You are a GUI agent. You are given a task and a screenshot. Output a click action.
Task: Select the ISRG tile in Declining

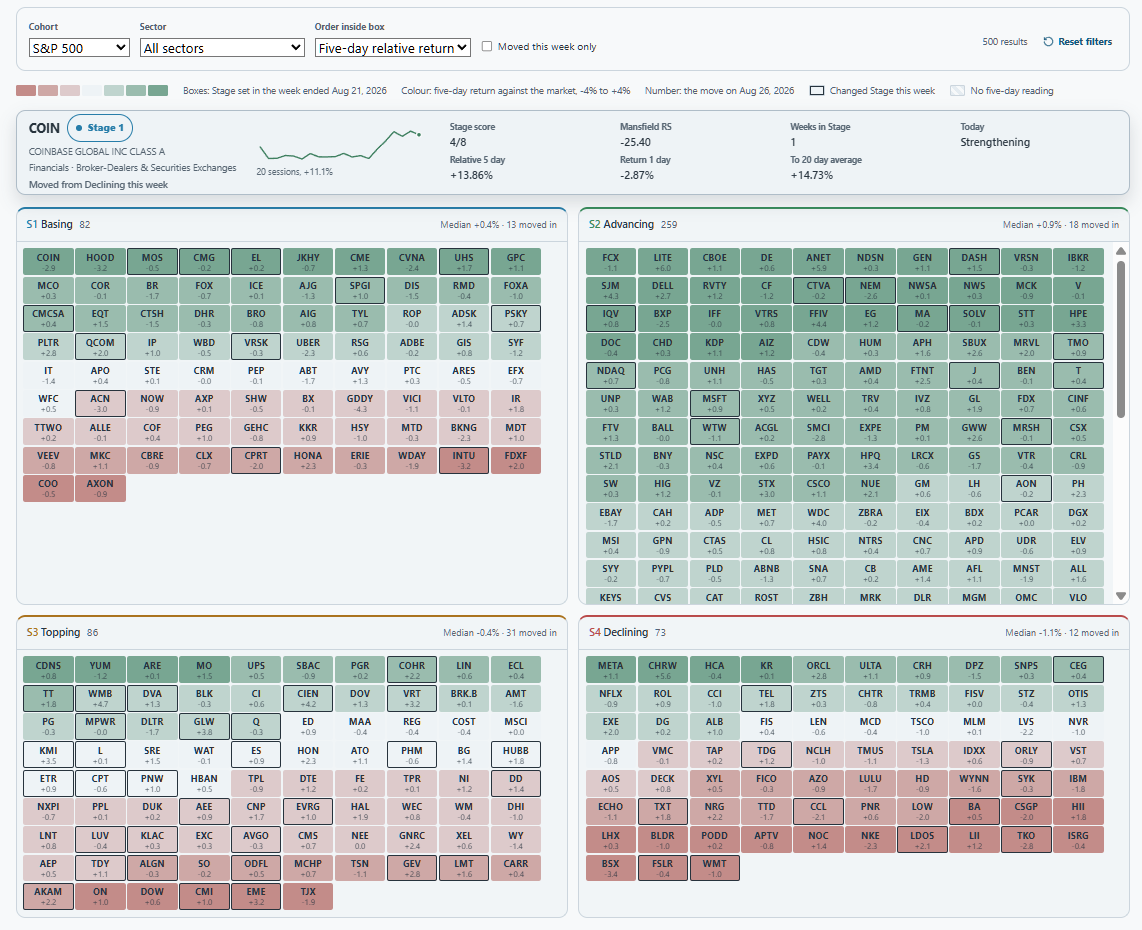[x=1078, y=840]
